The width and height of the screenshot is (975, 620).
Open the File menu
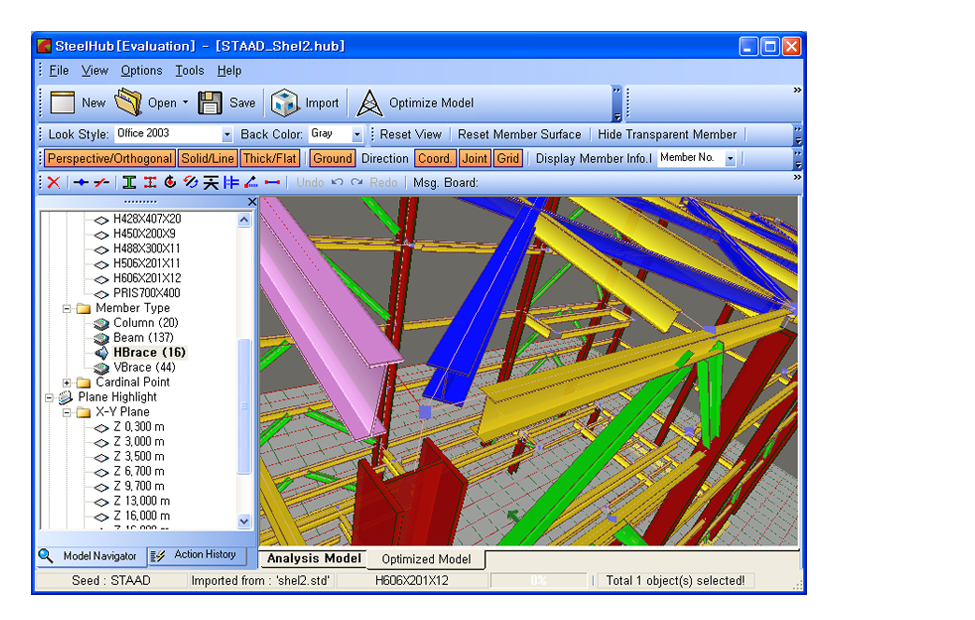pos(59,71)
